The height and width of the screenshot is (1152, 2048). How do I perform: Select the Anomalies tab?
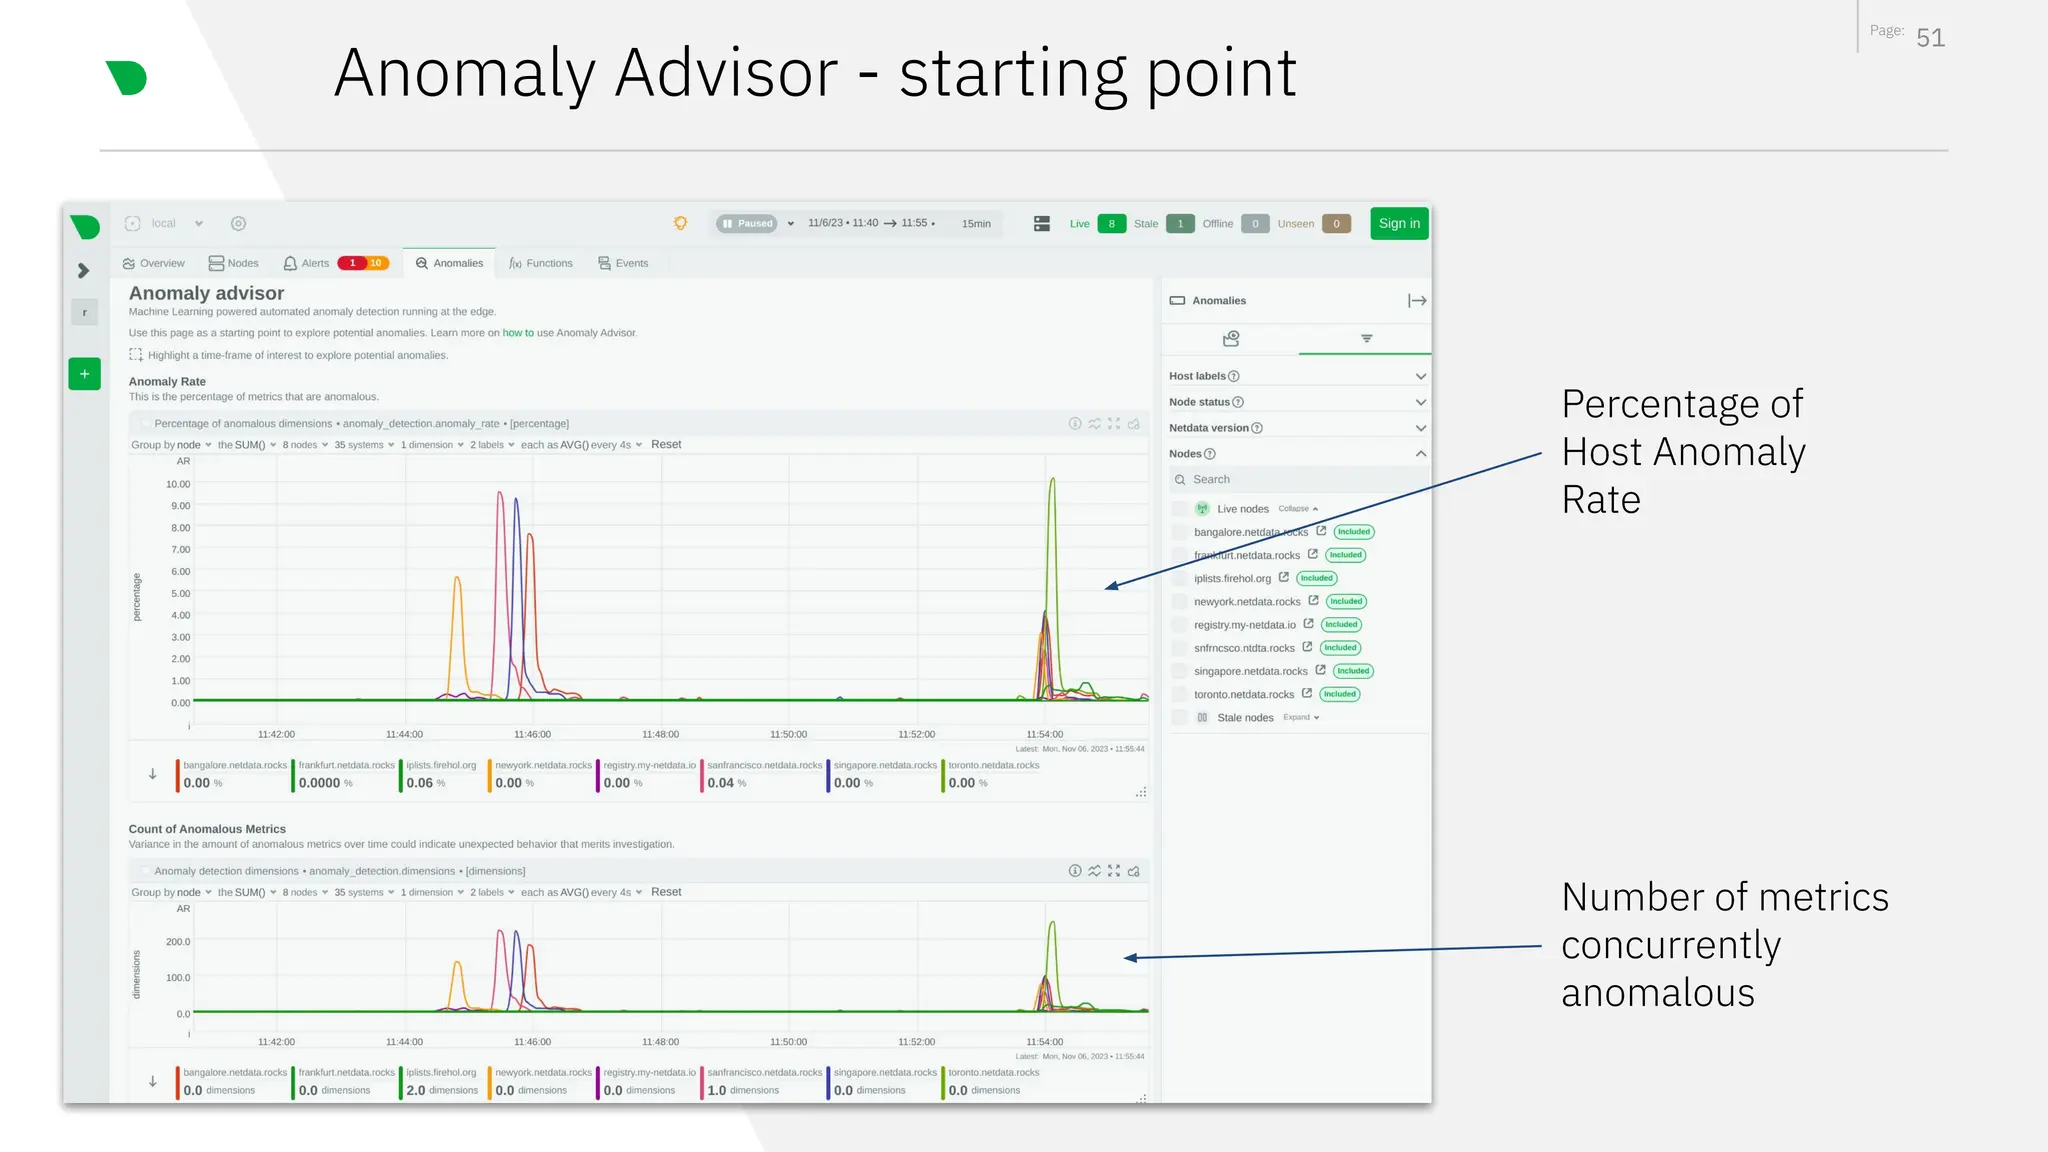450,264
